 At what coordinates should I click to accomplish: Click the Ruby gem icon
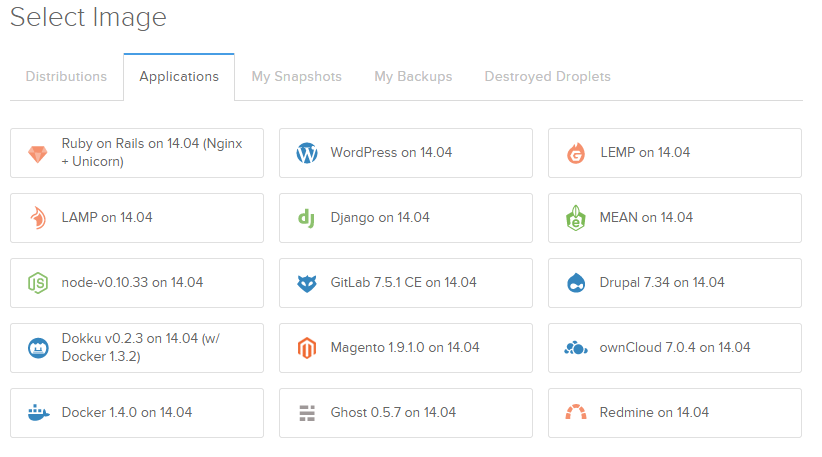(38, 154)
